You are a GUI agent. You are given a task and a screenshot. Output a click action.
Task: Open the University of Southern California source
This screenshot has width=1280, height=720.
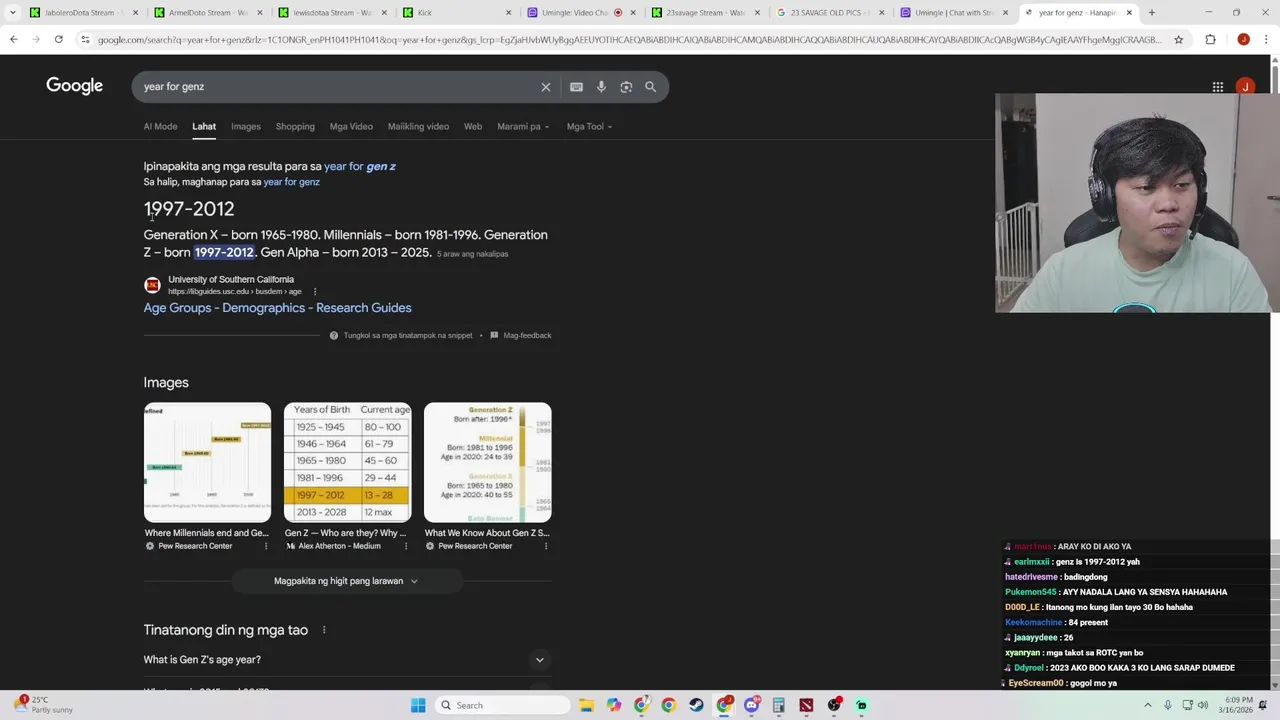pyautogui.click(x=231, y=280)
